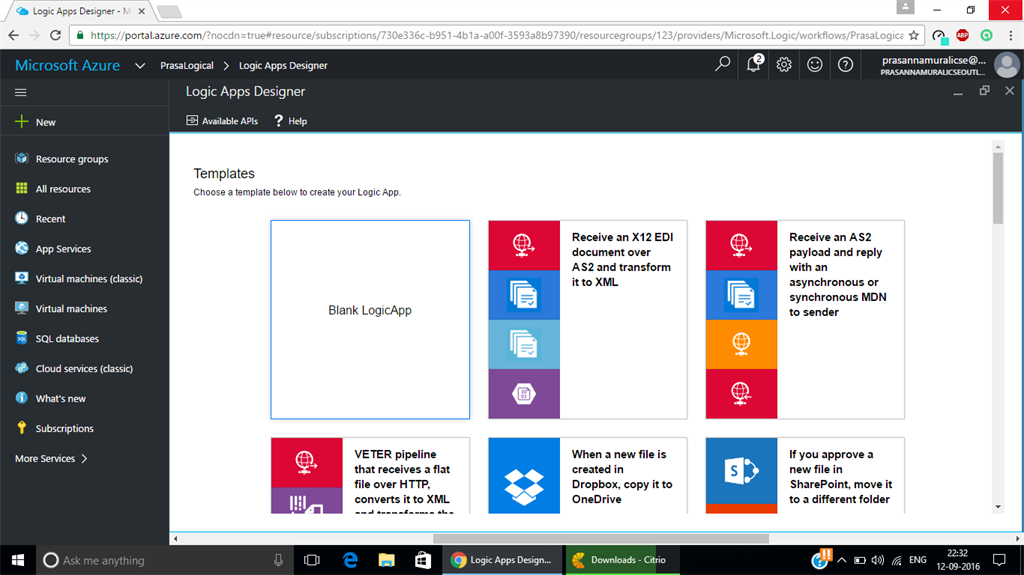Click the Cortana Ask me anything box
This screenshot has width=1024, height=575.
tap(163, 560)
